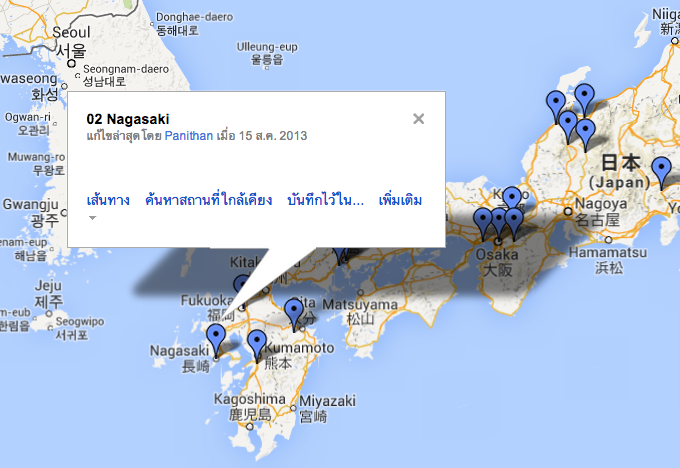Click the บันทึกไว้ใน... save to link

325,200
